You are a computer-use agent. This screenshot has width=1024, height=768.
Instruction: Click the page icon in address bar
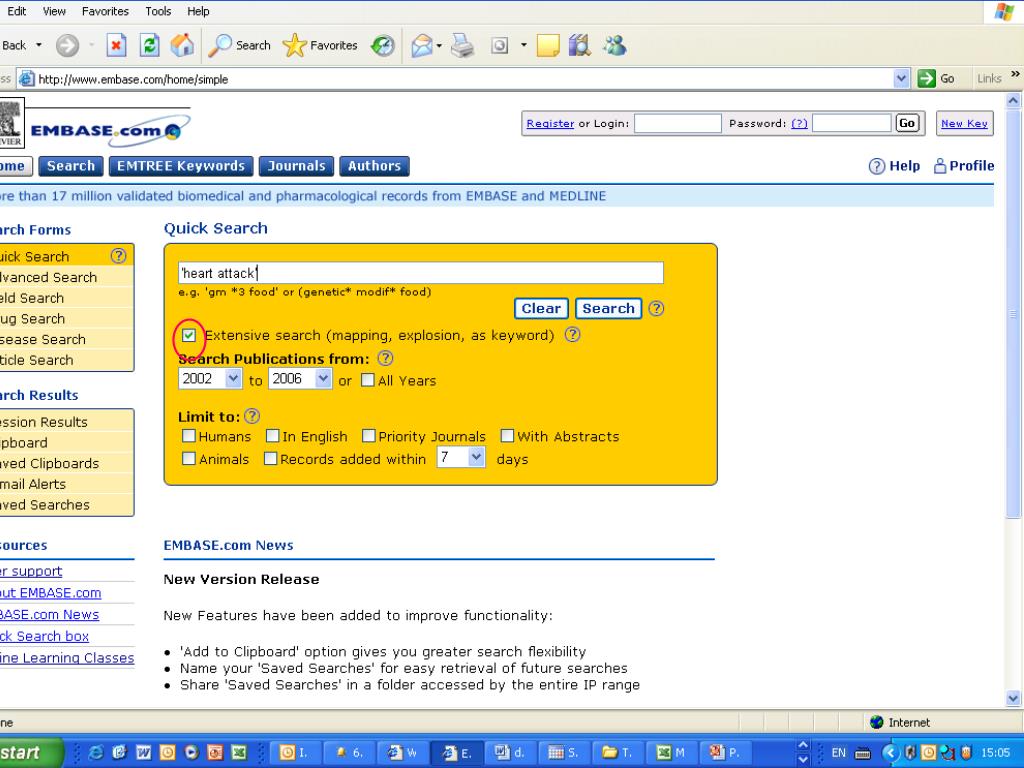click(26, 79)
